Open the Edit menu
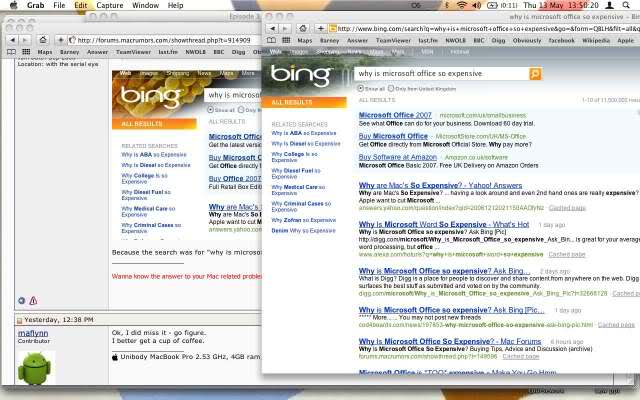Viewport: 640px width, 400px height. [80, 5]
